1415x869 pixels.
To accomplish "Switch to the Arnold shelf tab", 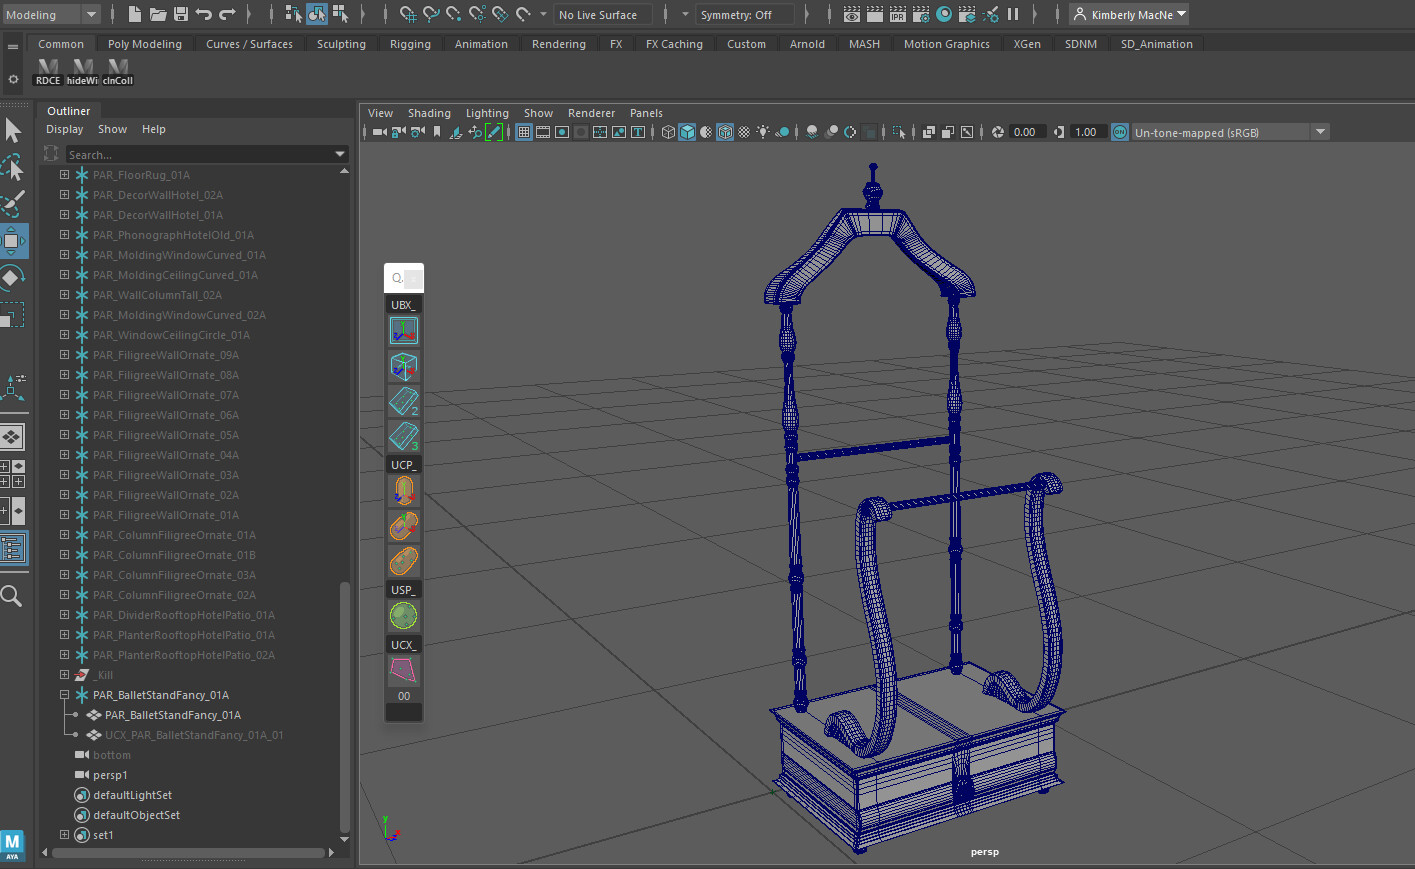I will tap(807, 44).
